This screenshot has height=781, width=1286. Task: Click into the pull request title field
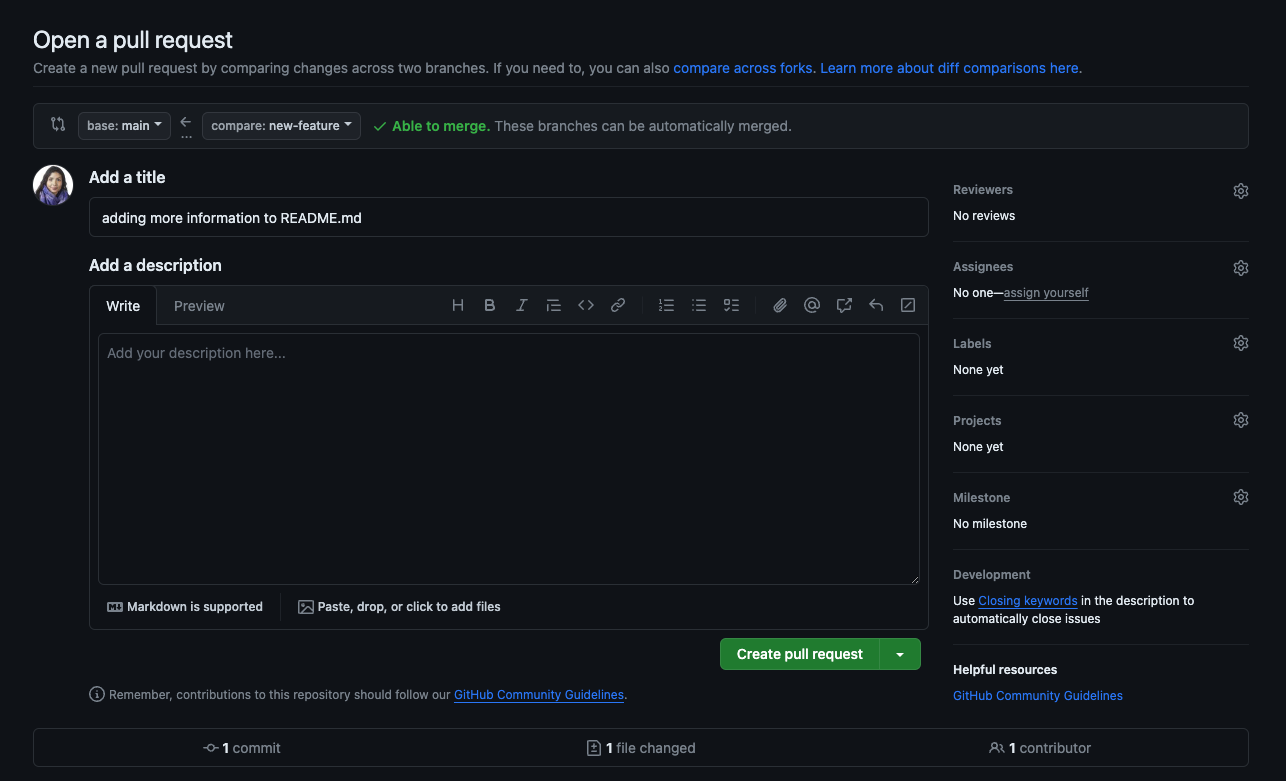(x=508, y=217)
